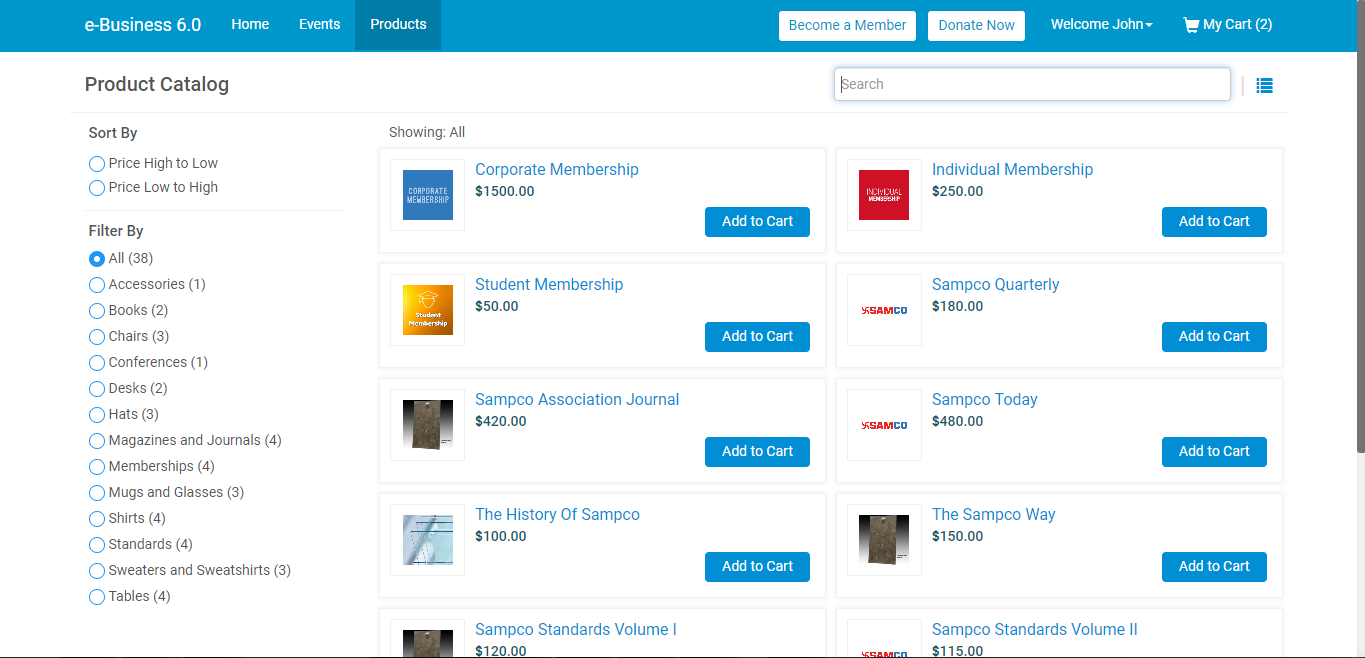Screen dimensions: 1365x658
Task: Filter products by Books
Action: coord(96,310)
